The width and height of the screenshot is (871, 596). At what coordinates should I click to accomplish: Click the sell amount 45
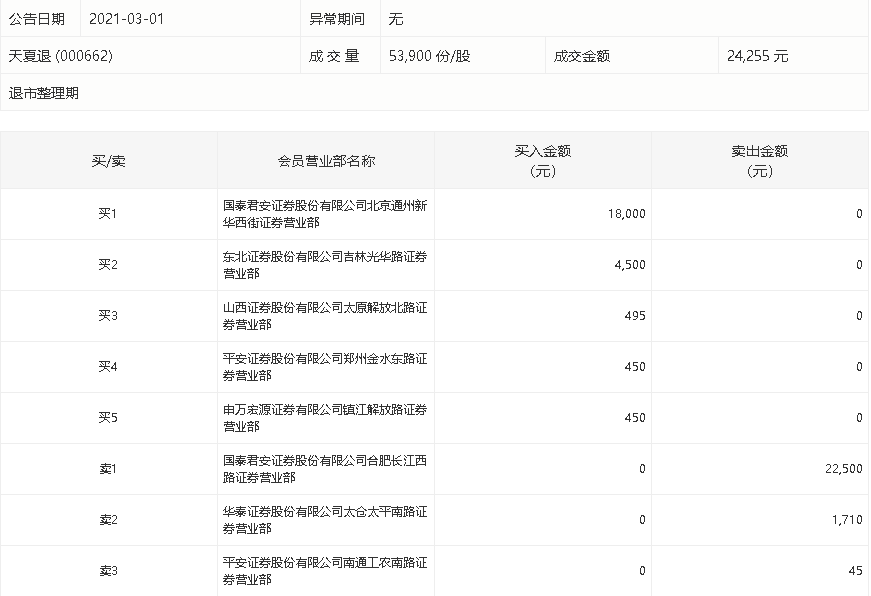pyautogui.click(x=855, y=572)
